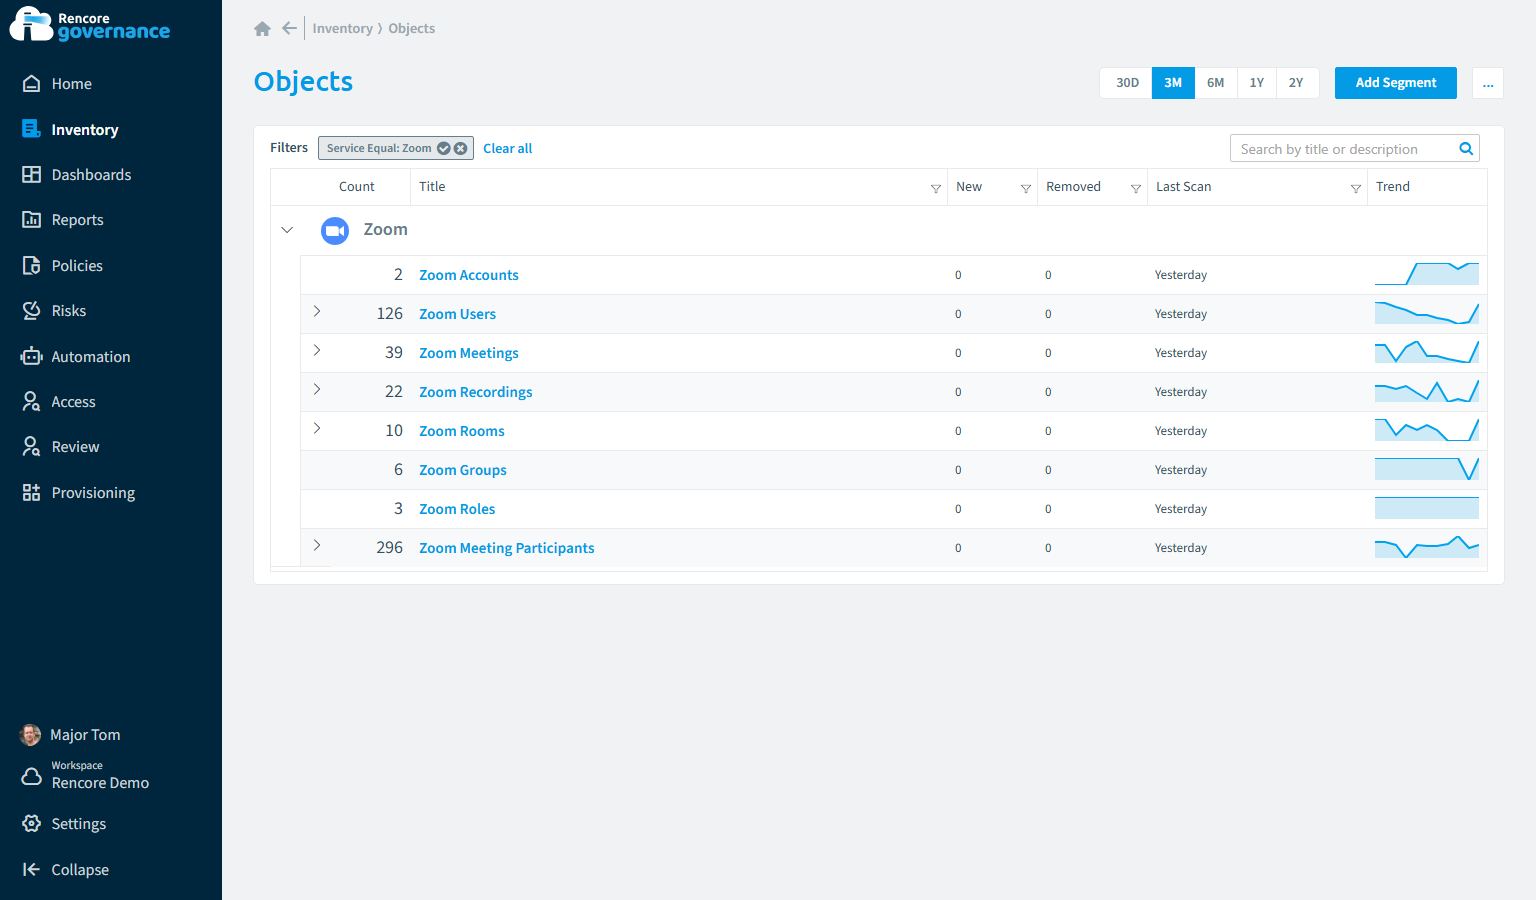Viewport: 1536px width, 900px height.
Task: Click the Rencore governance logo
Action: 90,25
